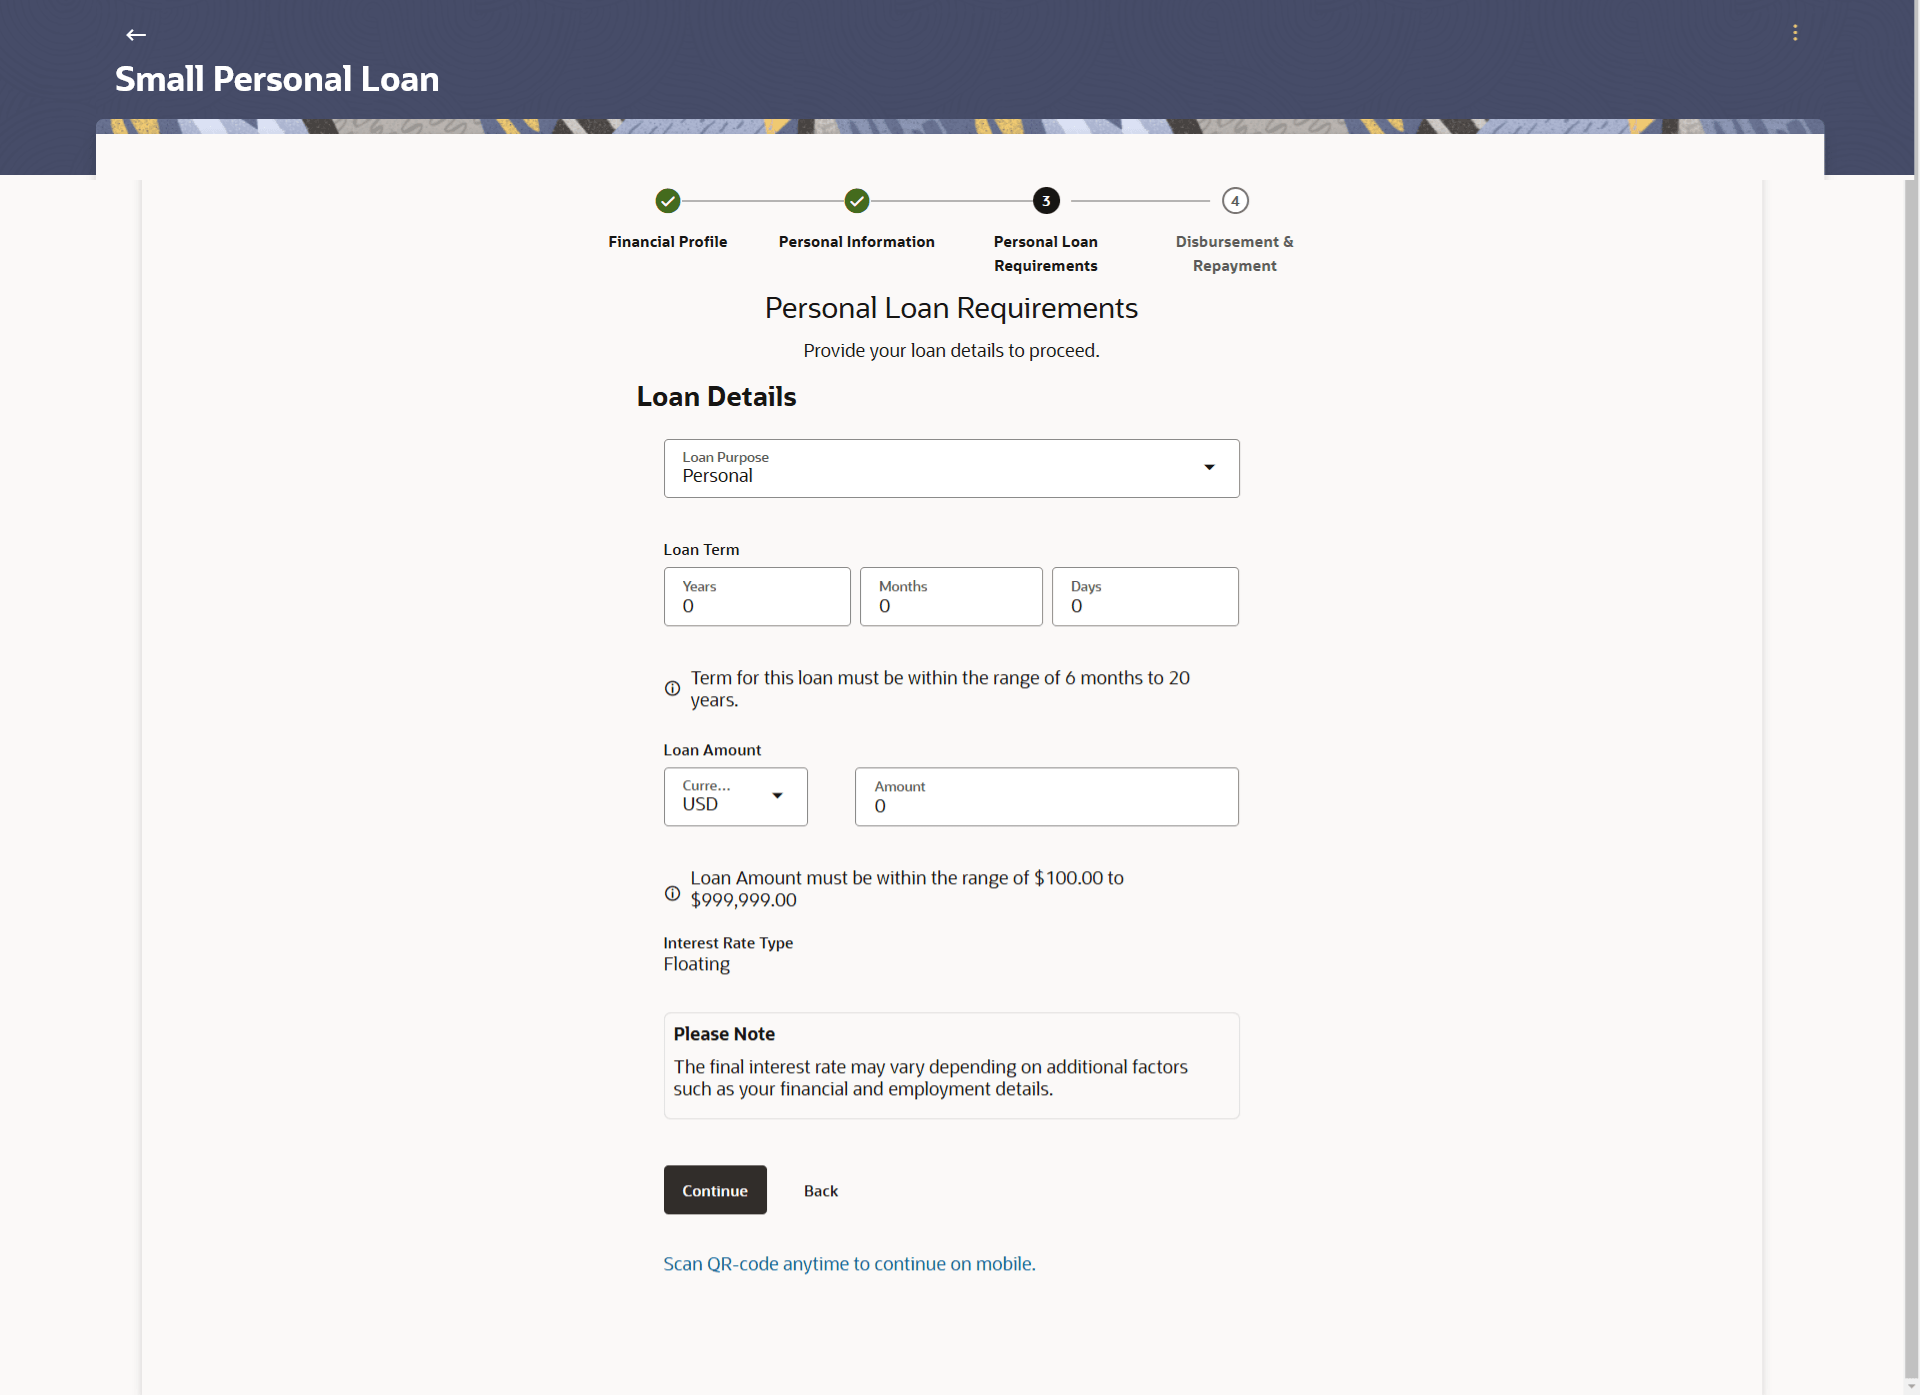The width and height of the screenshot is (1920, 1395).
Task: Select the Financial Profile step label
Action: (x=668, y=242)
